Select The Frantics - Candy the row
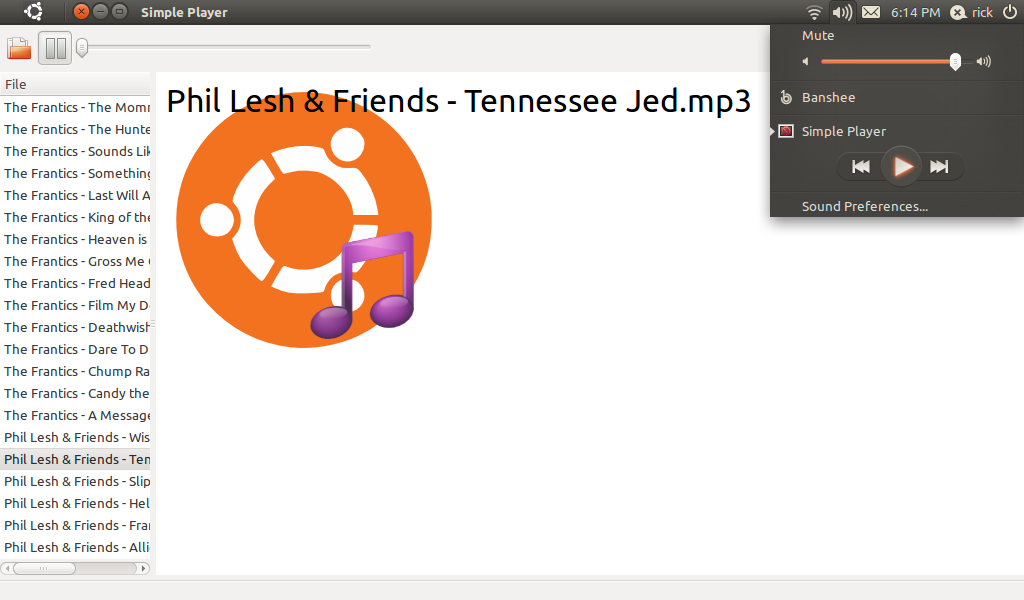 click(75, 394)
